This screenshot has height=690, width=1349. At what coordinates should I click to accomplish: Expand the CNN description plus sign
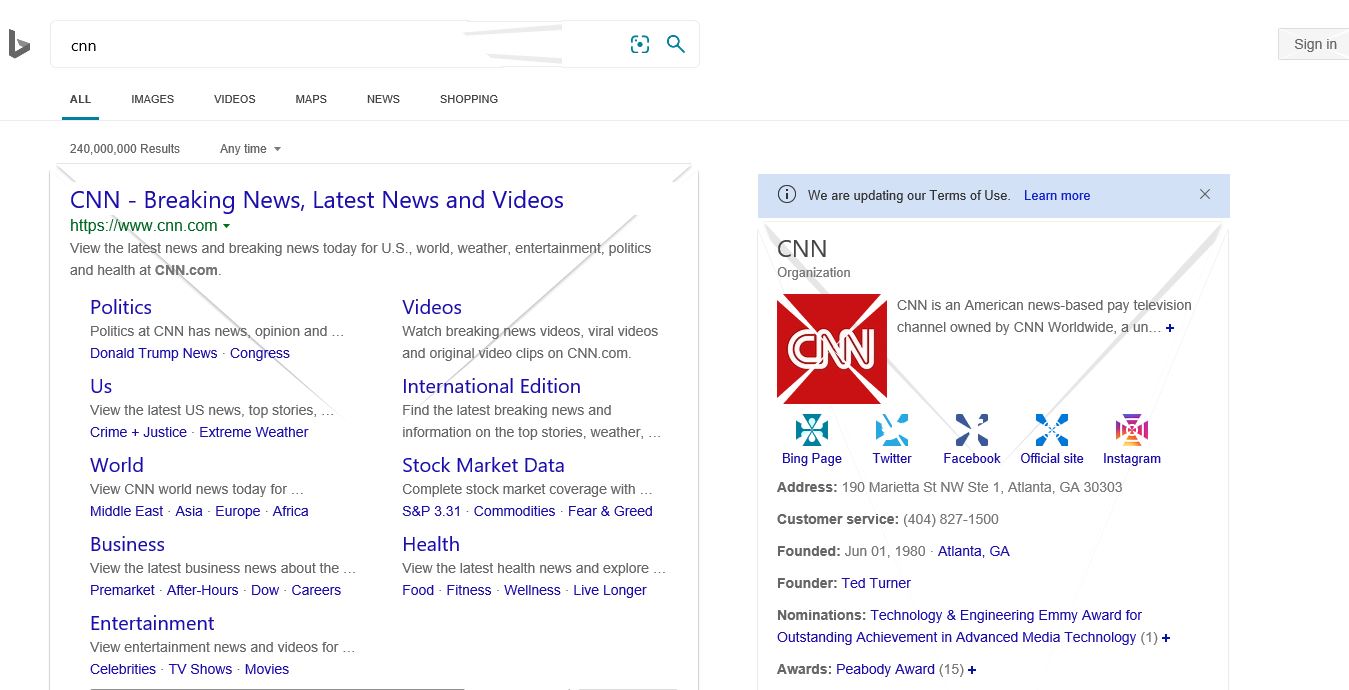click(1170, 328)
